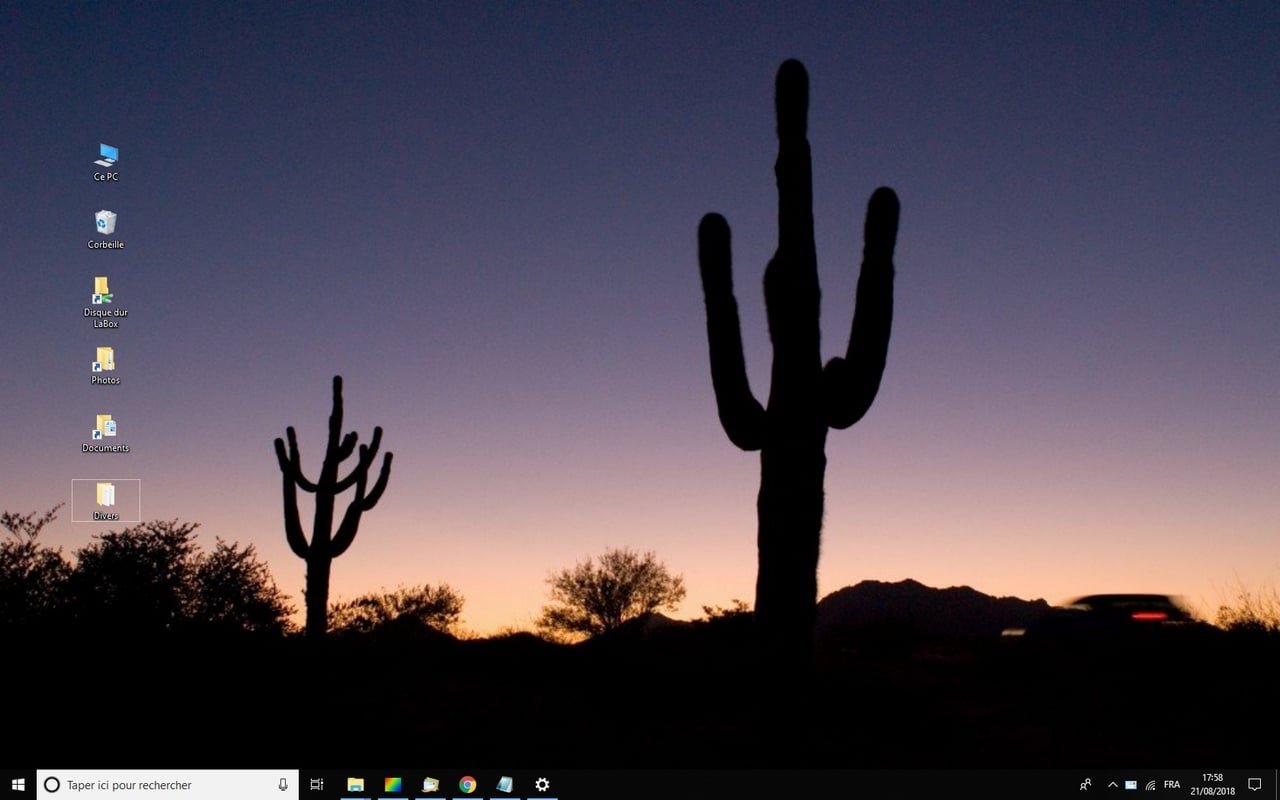This screenshot has height=800, width=1280.
Task: Click the Cortana circle icon
Action: pos(52,785)
